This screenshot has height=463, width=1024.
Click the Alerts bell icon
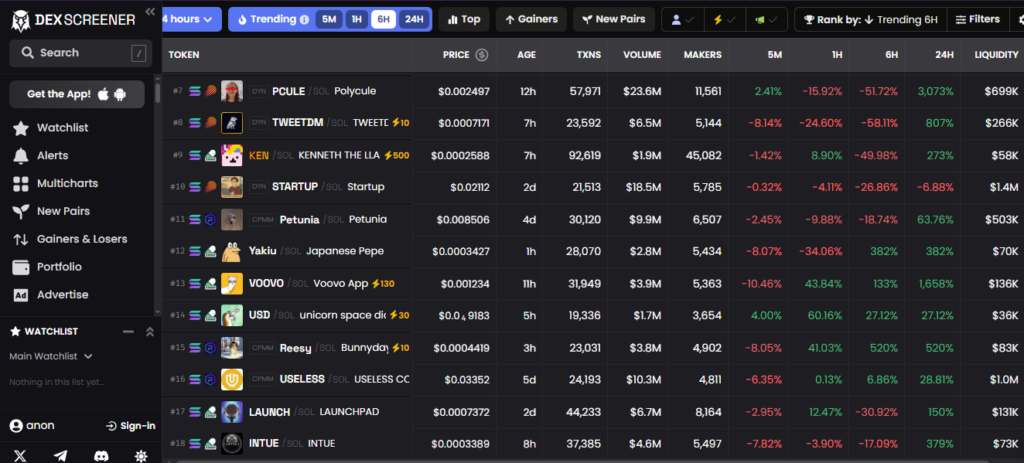20,156
